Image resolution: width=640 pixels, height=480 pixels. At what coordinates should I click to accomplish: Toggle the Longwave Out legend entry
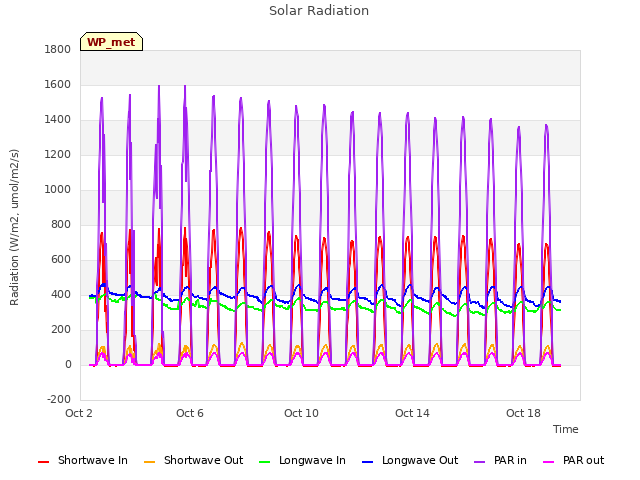(410, 460)
